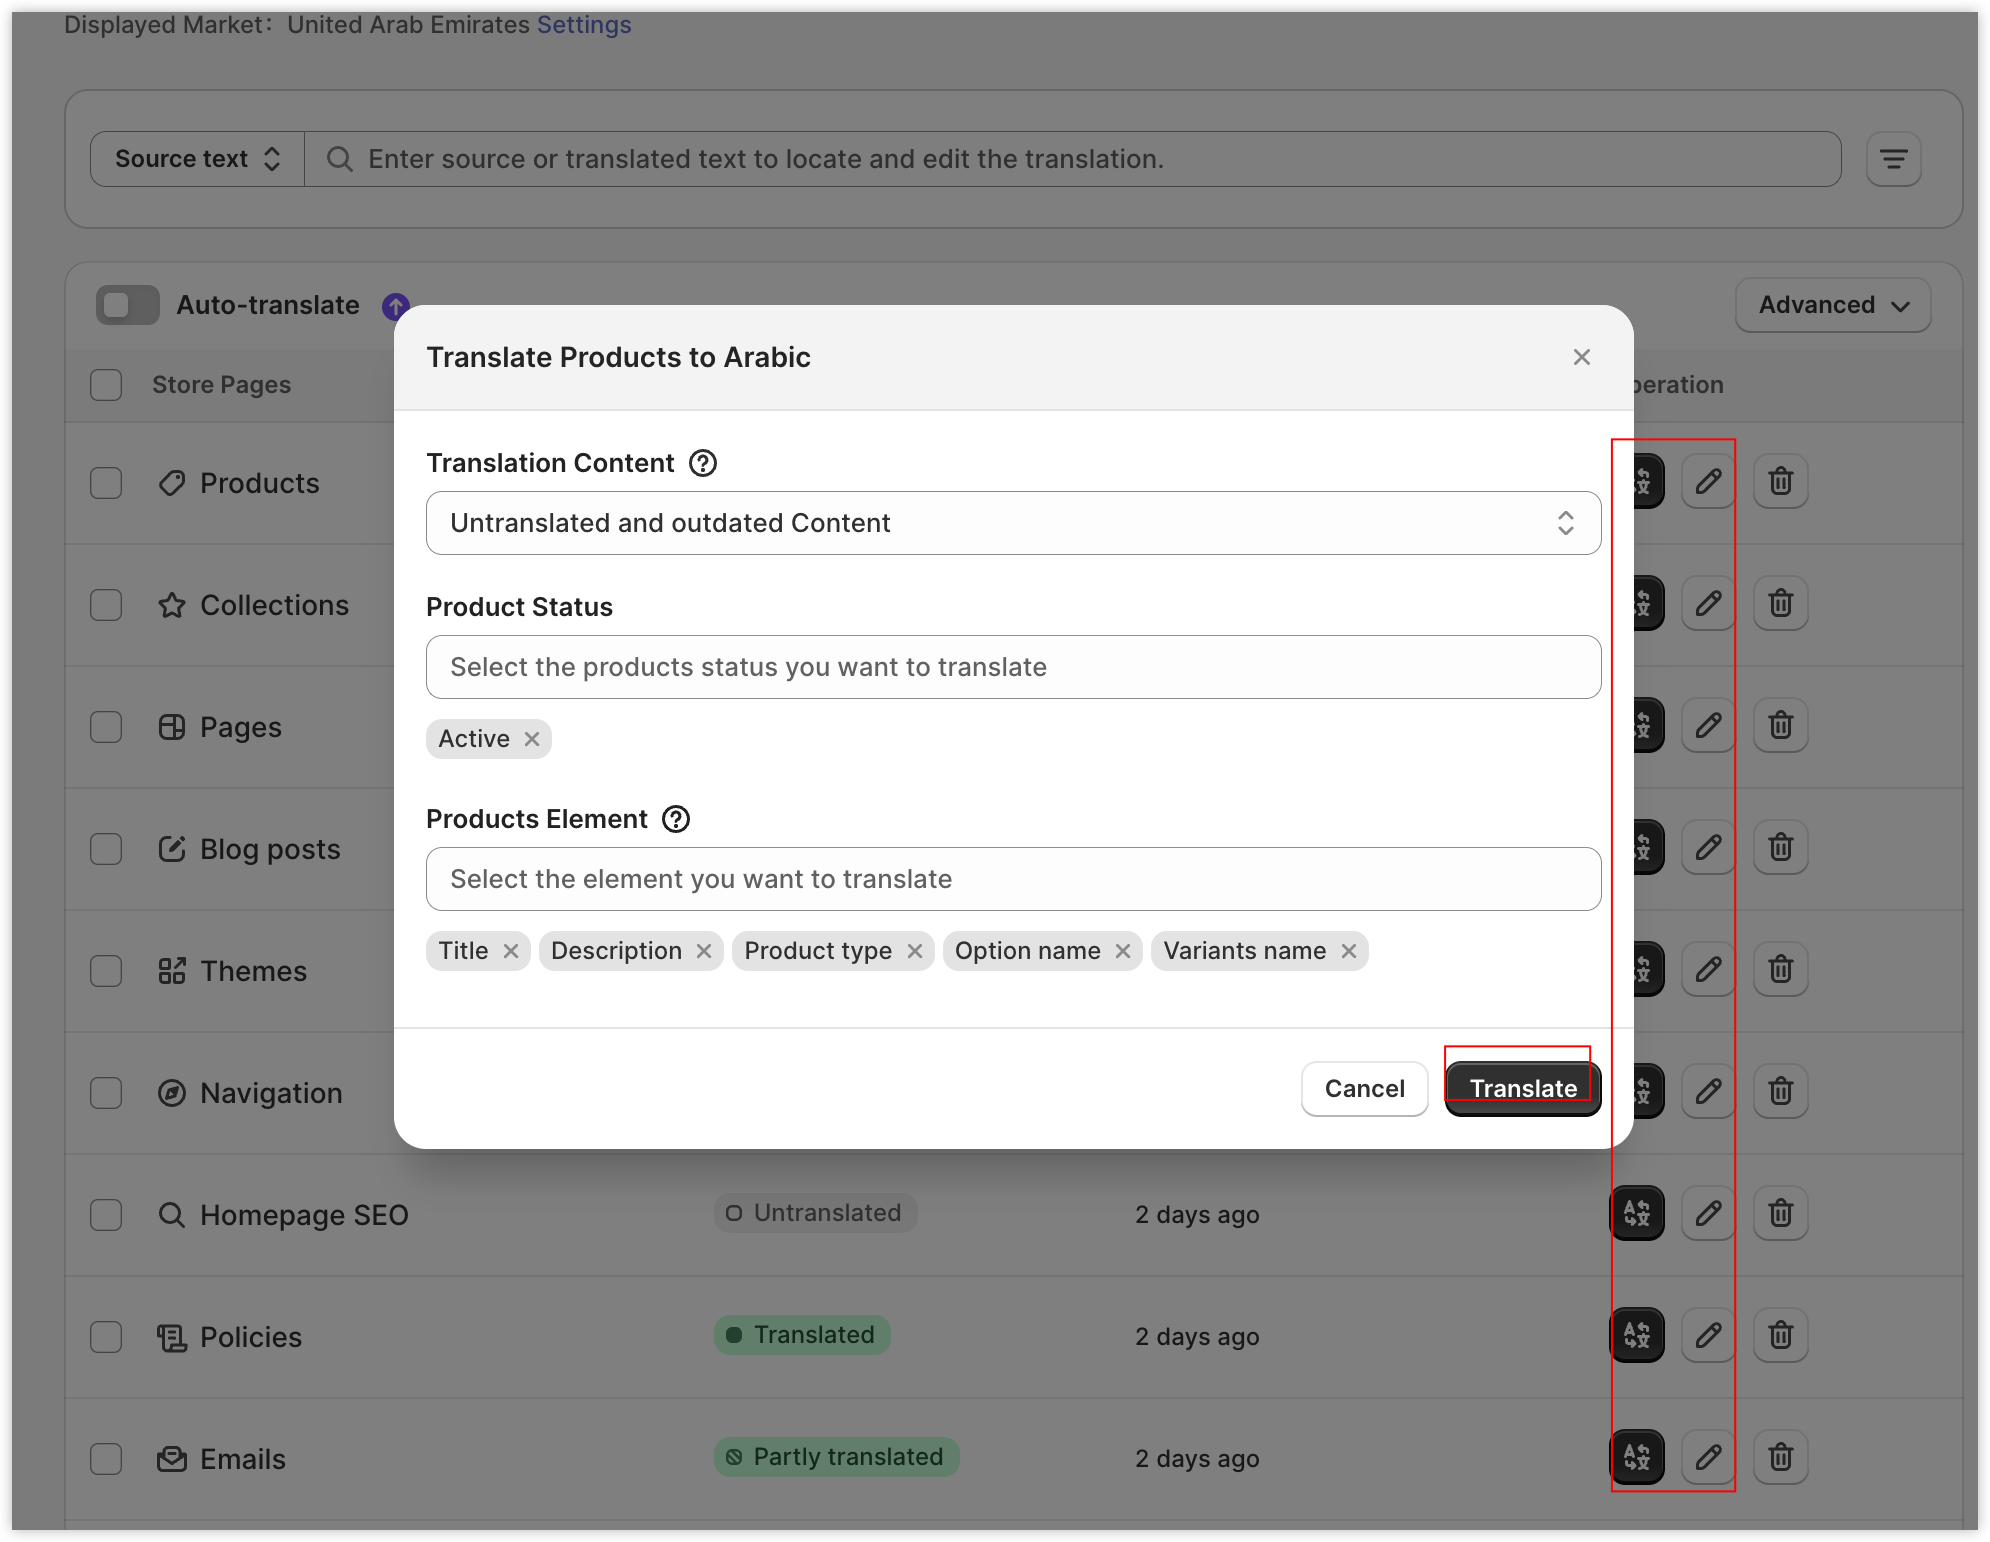Remove the Title element tag
The image size is (1990, 1542).
coord(511,951)
